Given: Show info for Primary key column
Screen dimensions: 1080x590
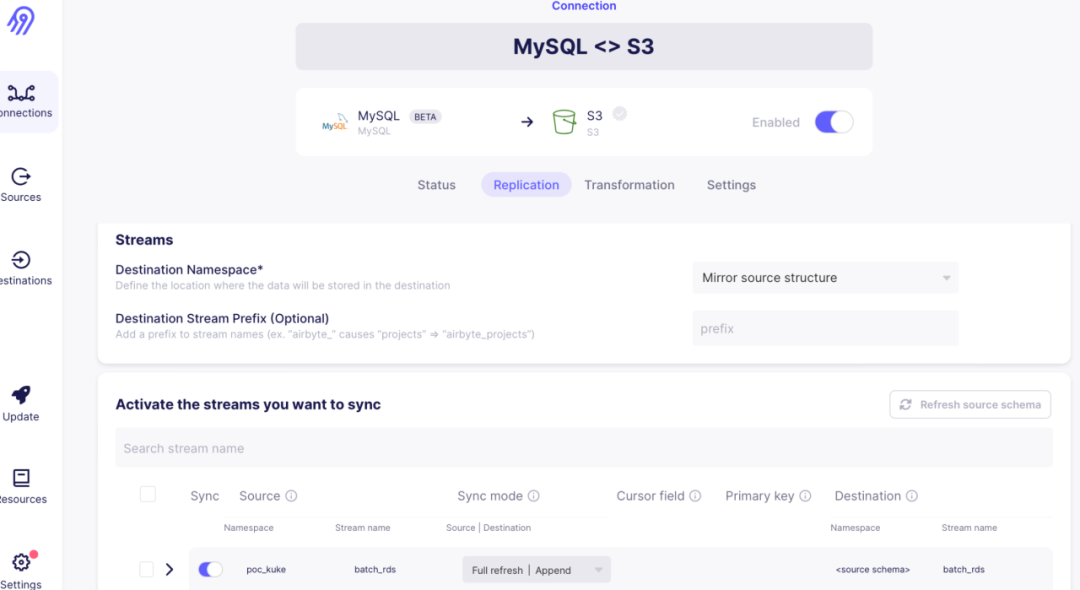Looking at the screenshot, I should click(805, 496).
